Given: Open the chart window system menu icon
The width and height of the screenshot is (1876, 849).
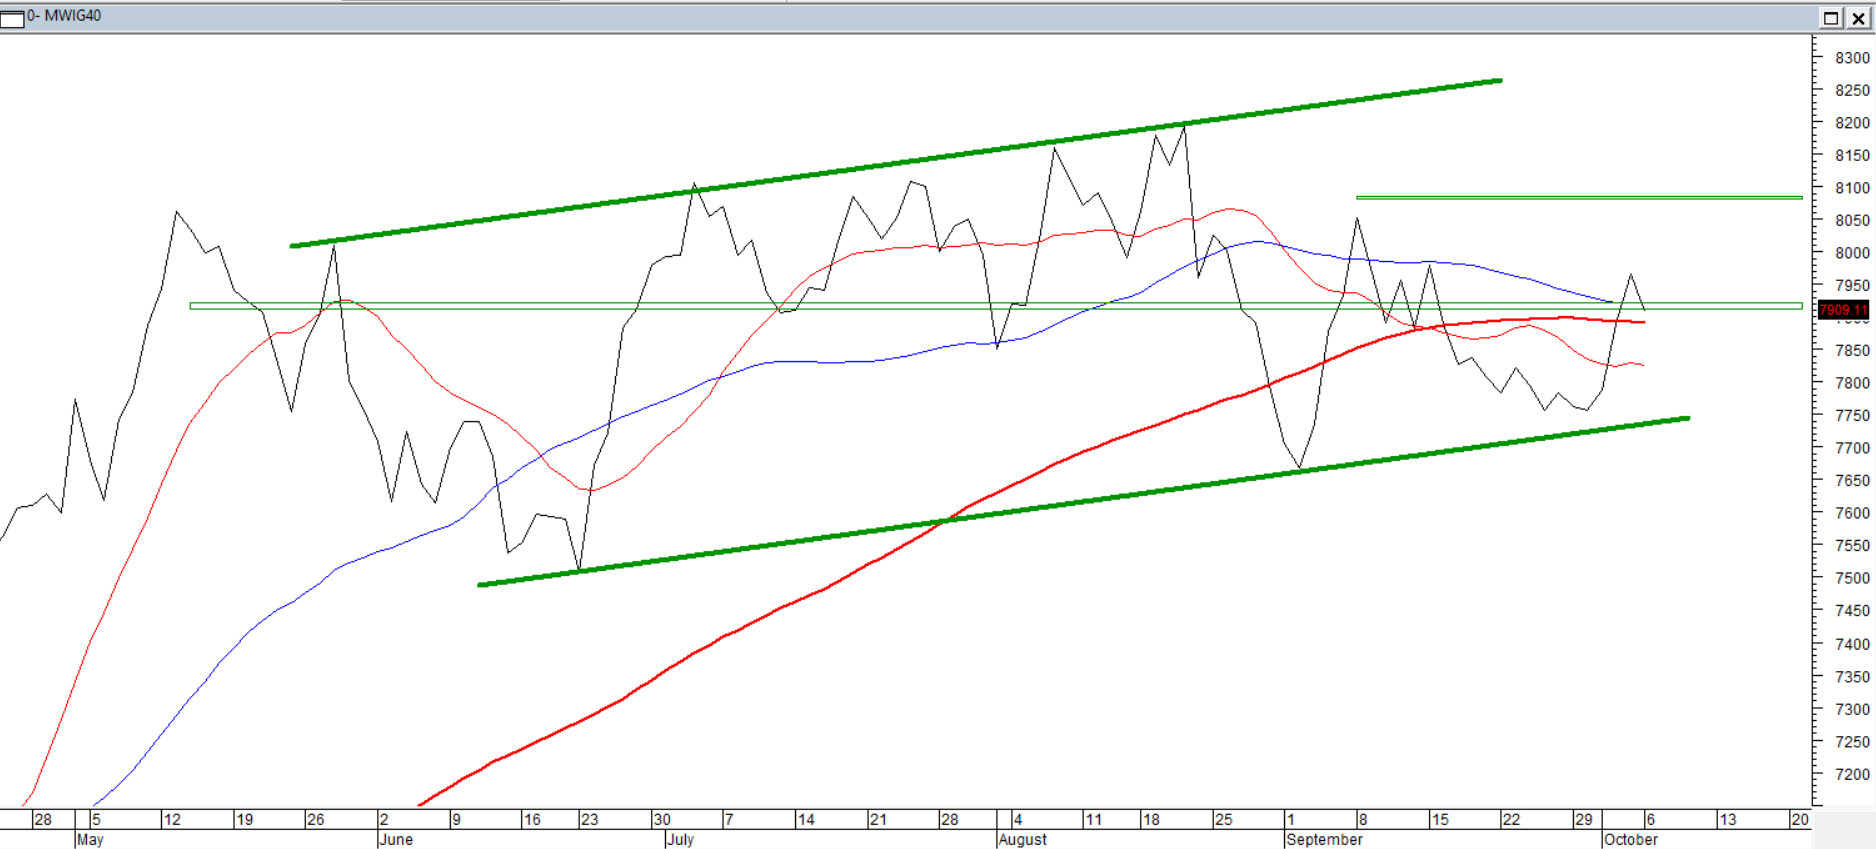Looking at the screenshot, I should click(x=12, y=18).
